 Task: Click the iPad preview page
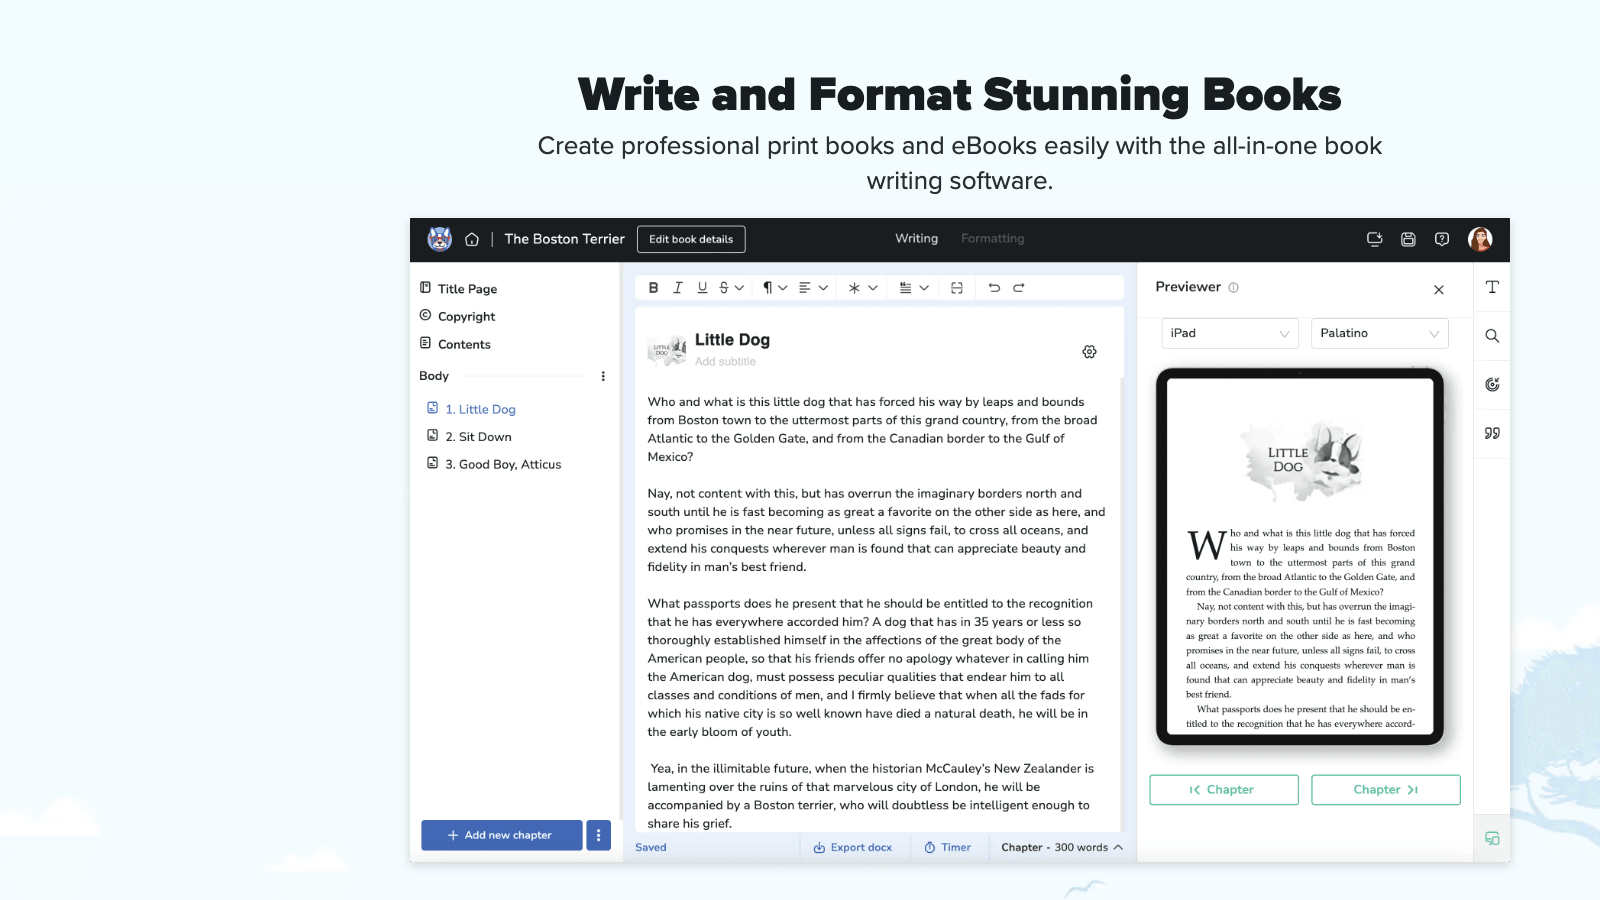point(1300,557)
